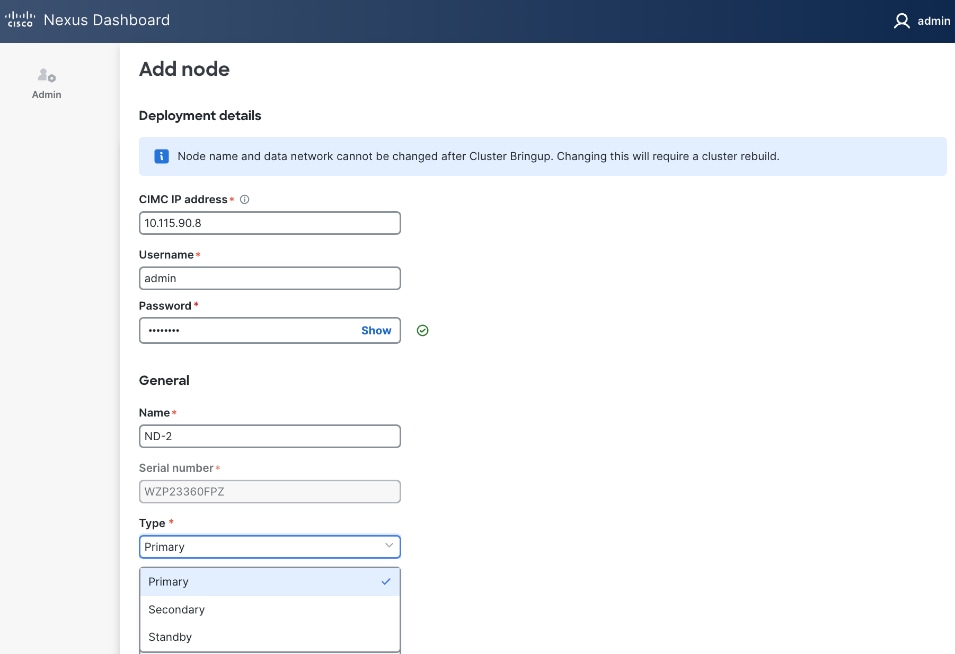Screen dimensions: 955x654
Task: Click the tooltip icon beside CIMC IP address
Action: point(243,199)
